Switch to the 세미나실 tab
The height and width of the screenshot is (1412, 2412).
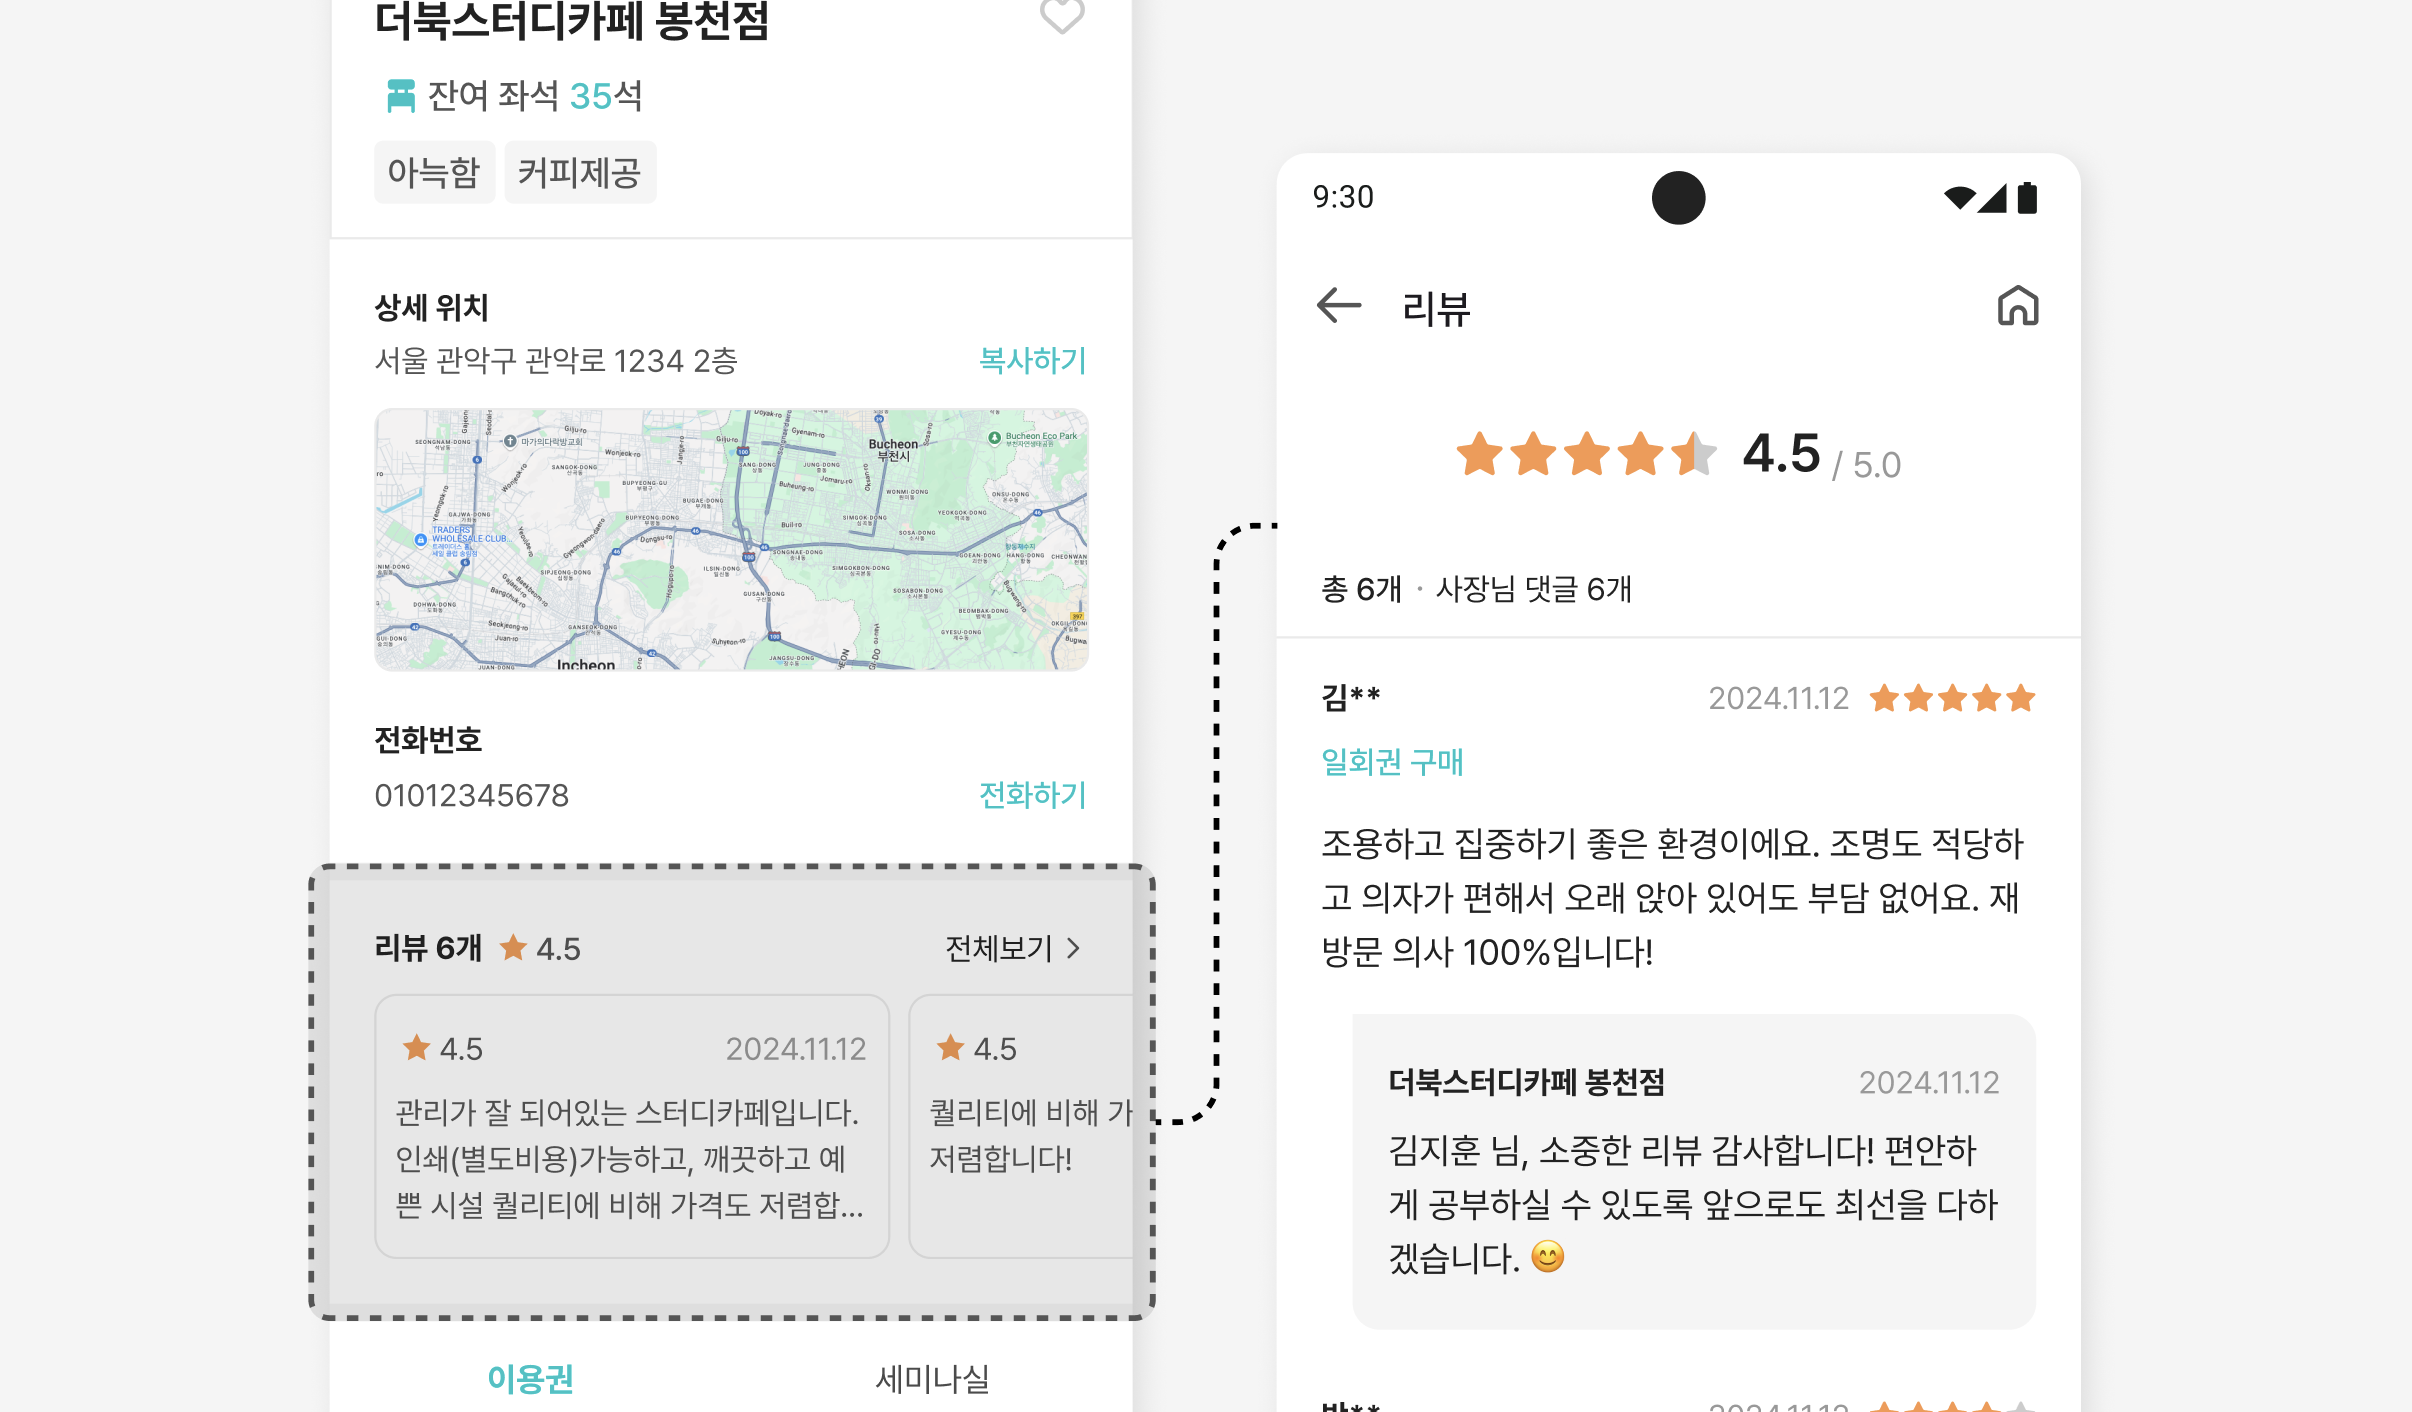932,1379
